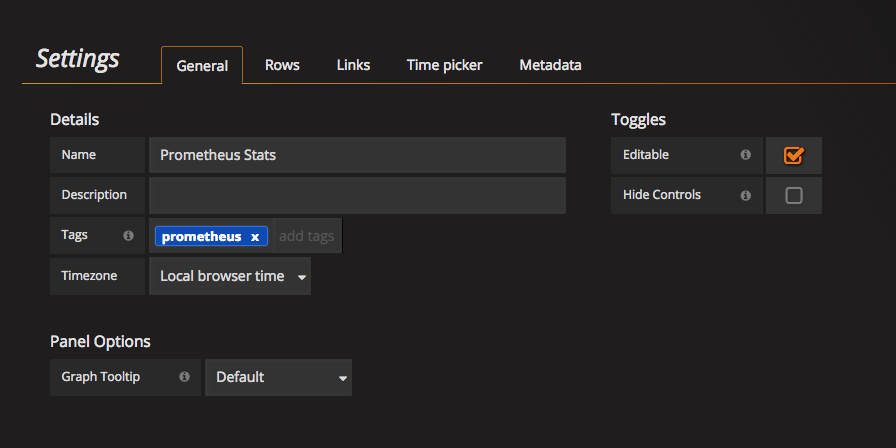This screenshot has width=896, height=448.
Task: Open the Links tab
Action: coord(353,65)
